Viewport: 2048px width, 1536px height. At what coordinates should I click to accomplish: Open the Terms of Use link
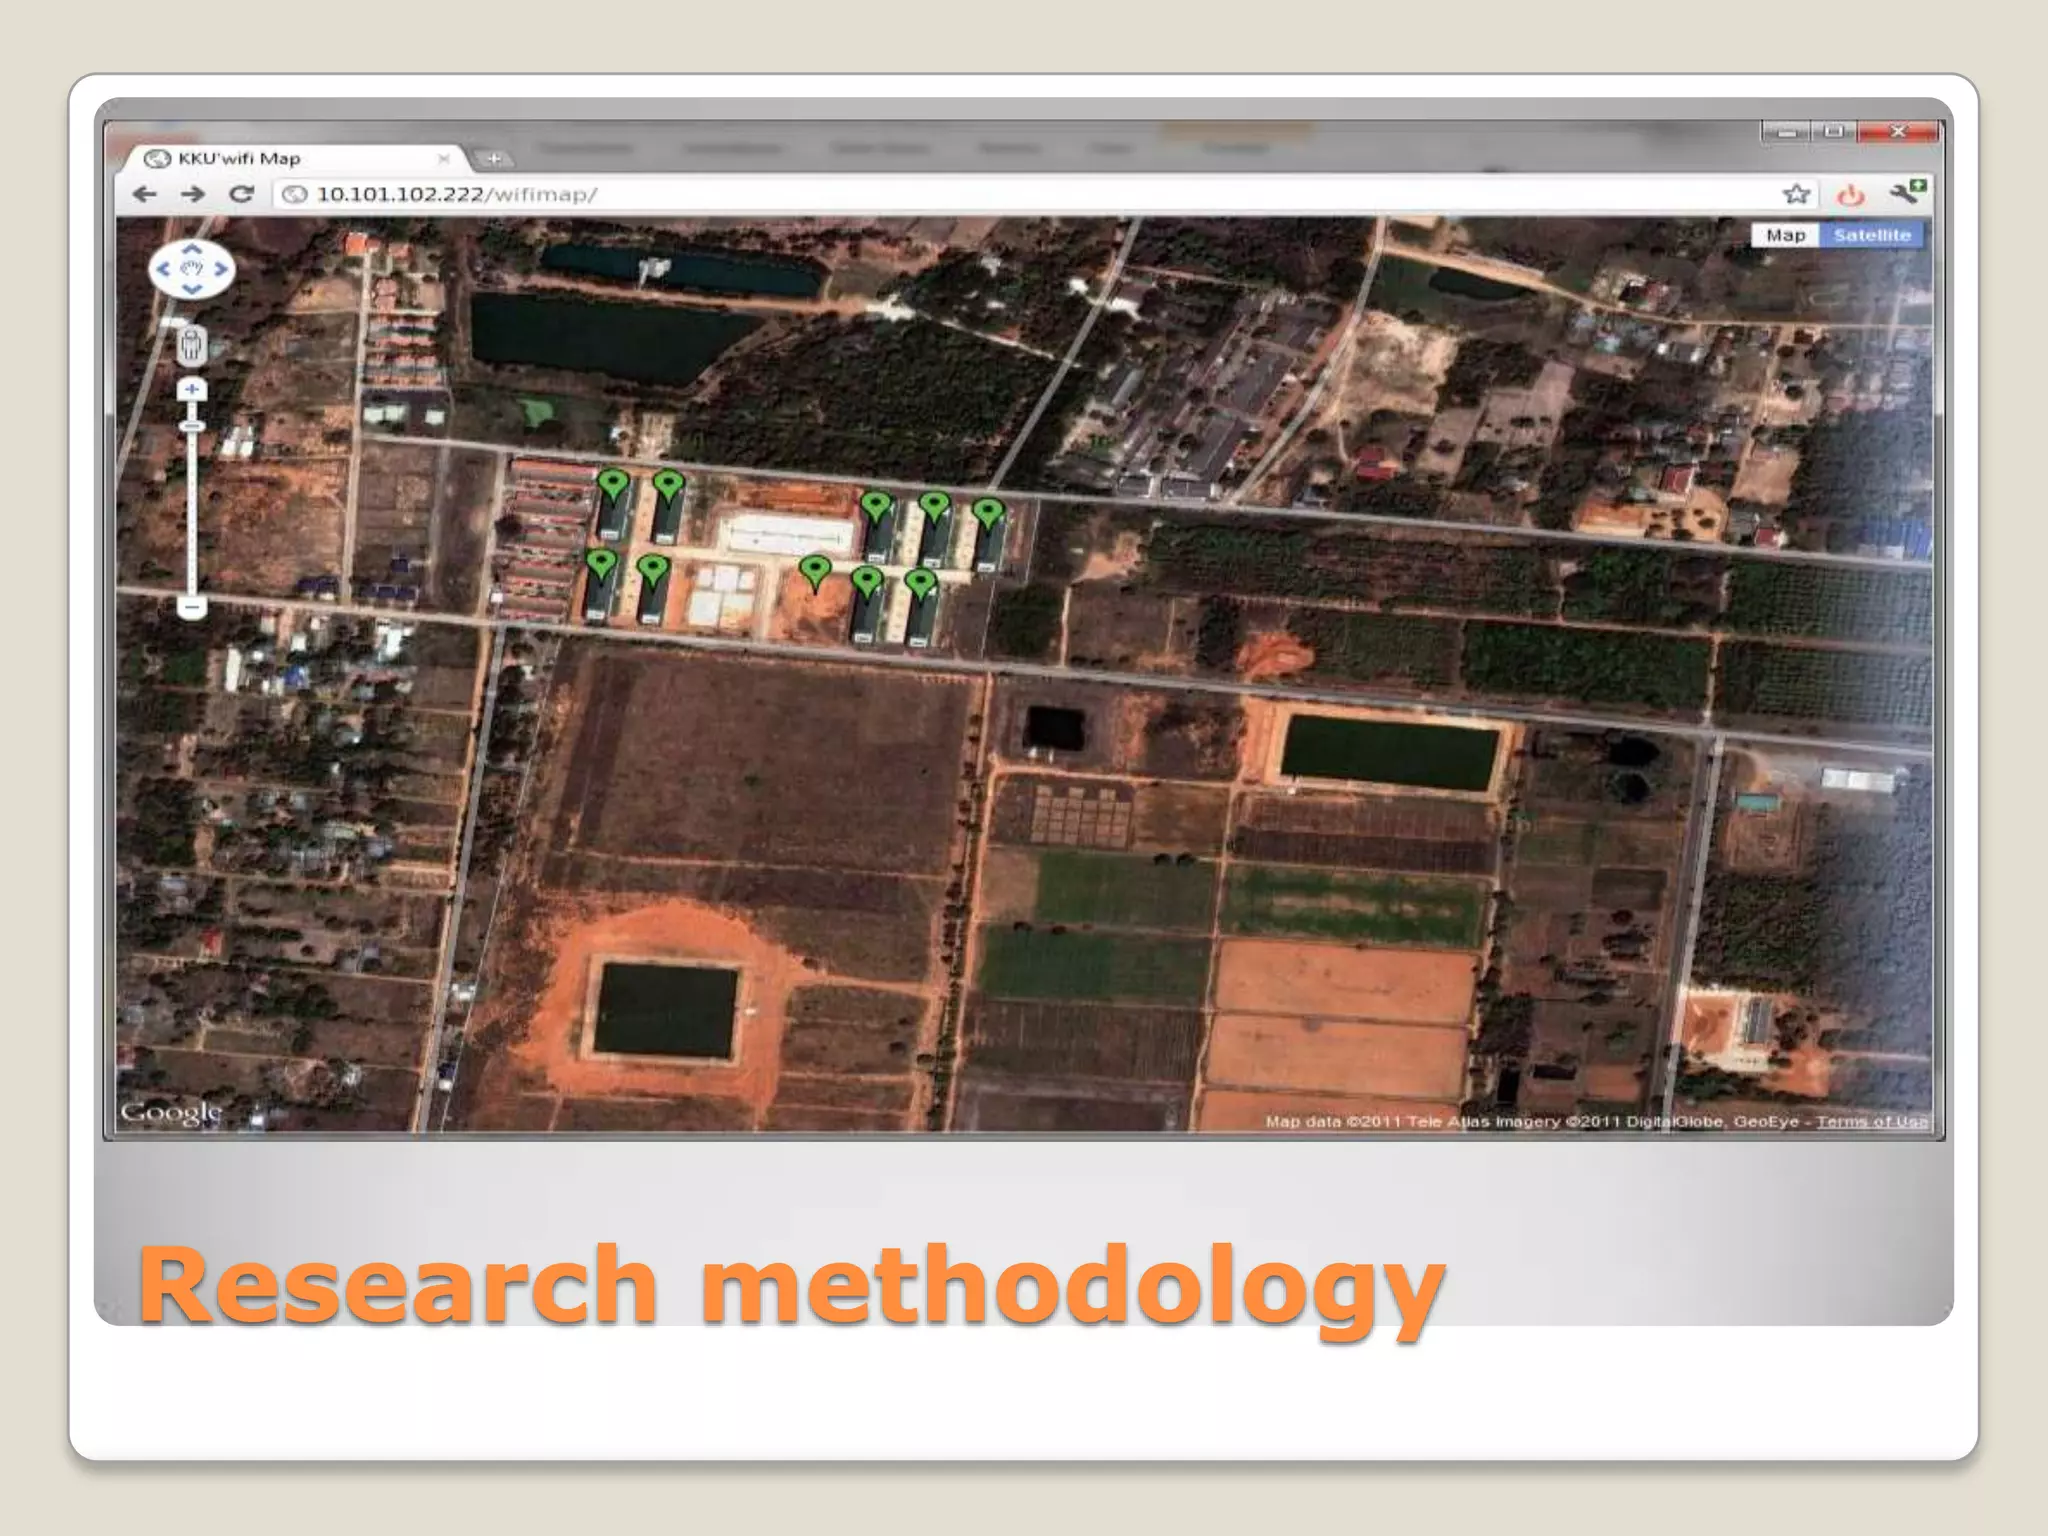click(x=1872, y=1122)
